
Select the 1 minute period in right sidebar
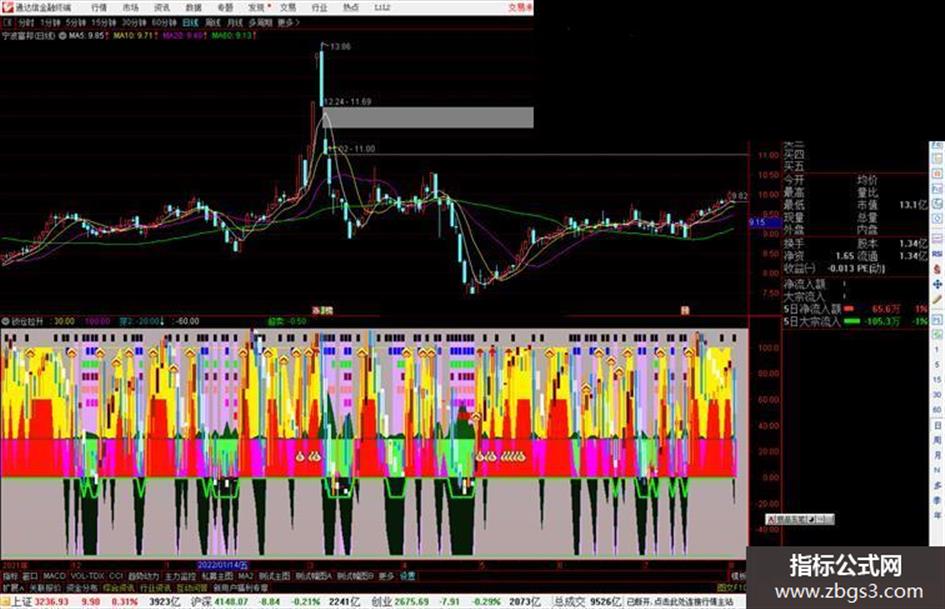coord(937,350)
